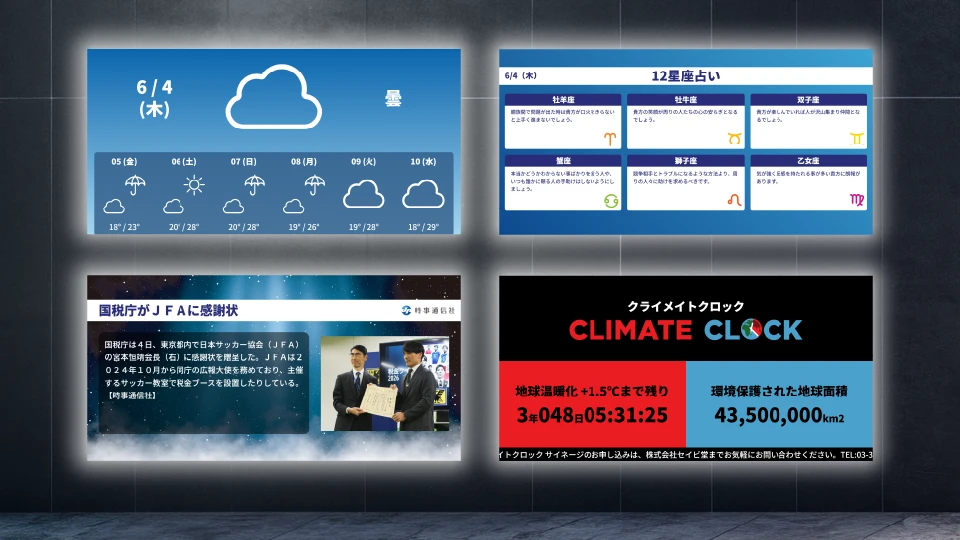Click the 6/4 (木) date on the horoscope panel

click(x=520, y=76)
